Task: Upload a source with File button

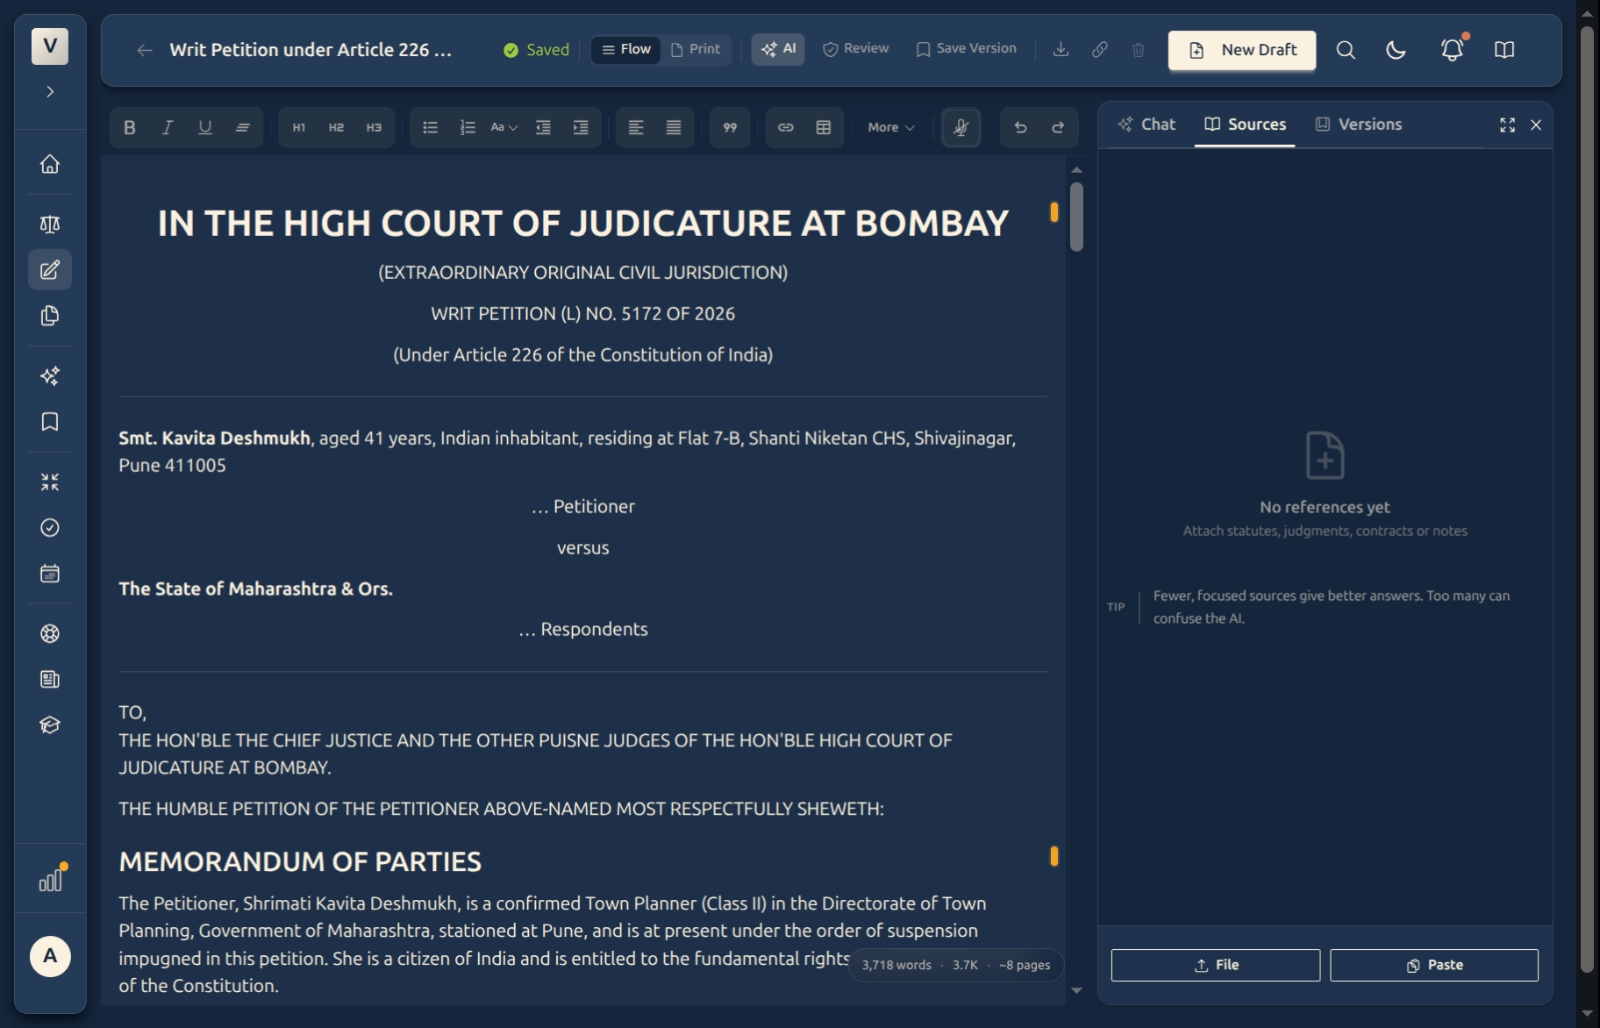Action: click(x=1215, y=965)
